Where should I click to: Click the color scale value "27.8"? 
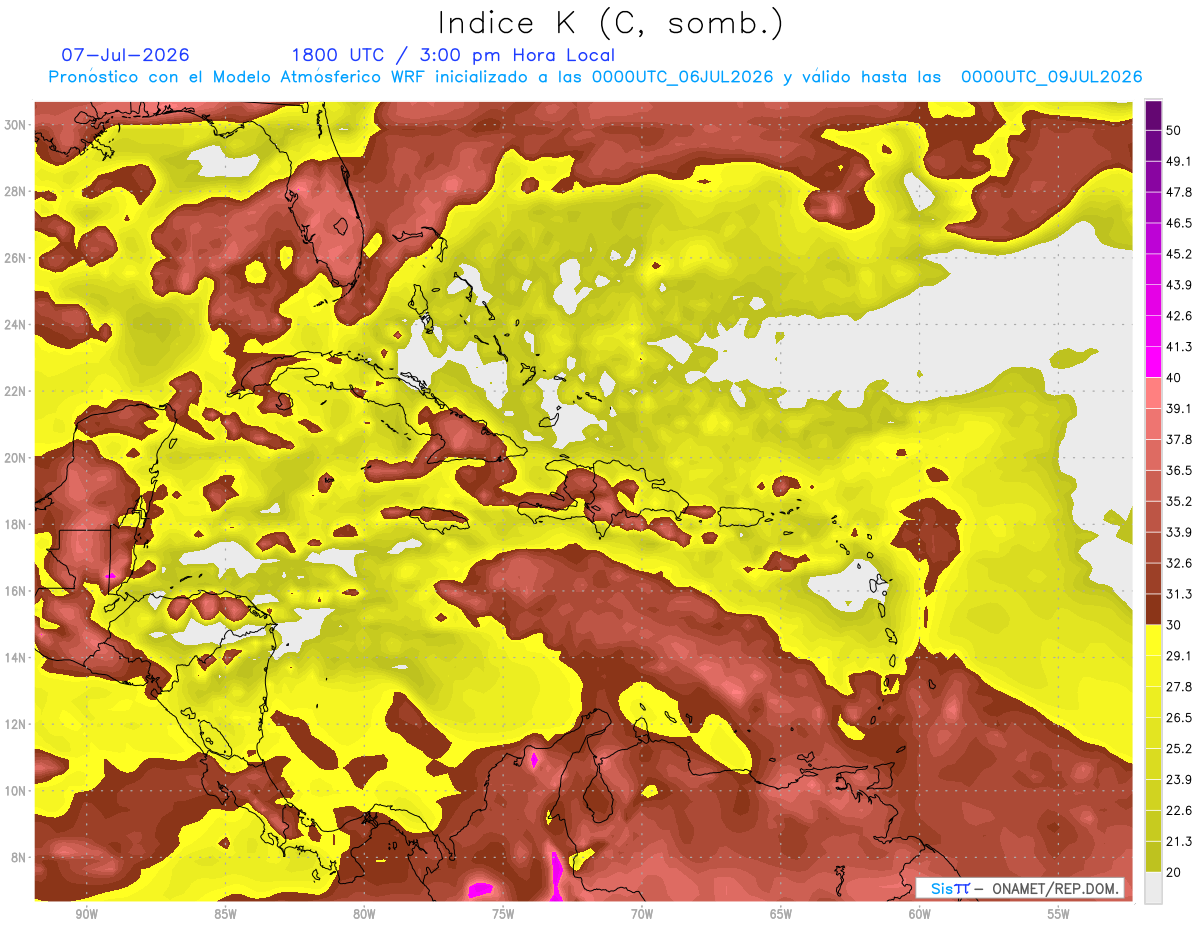1178,687
